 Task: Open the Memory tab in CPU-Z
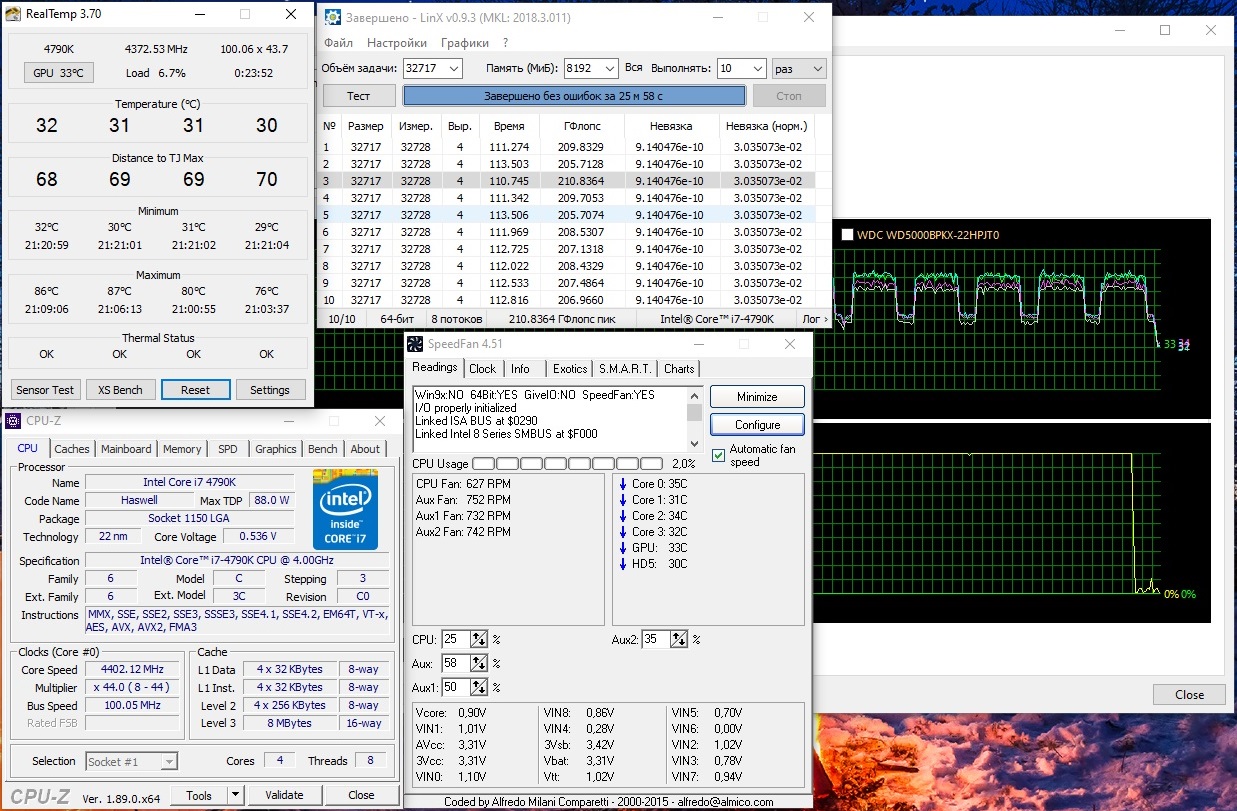(x=182, y=449)
